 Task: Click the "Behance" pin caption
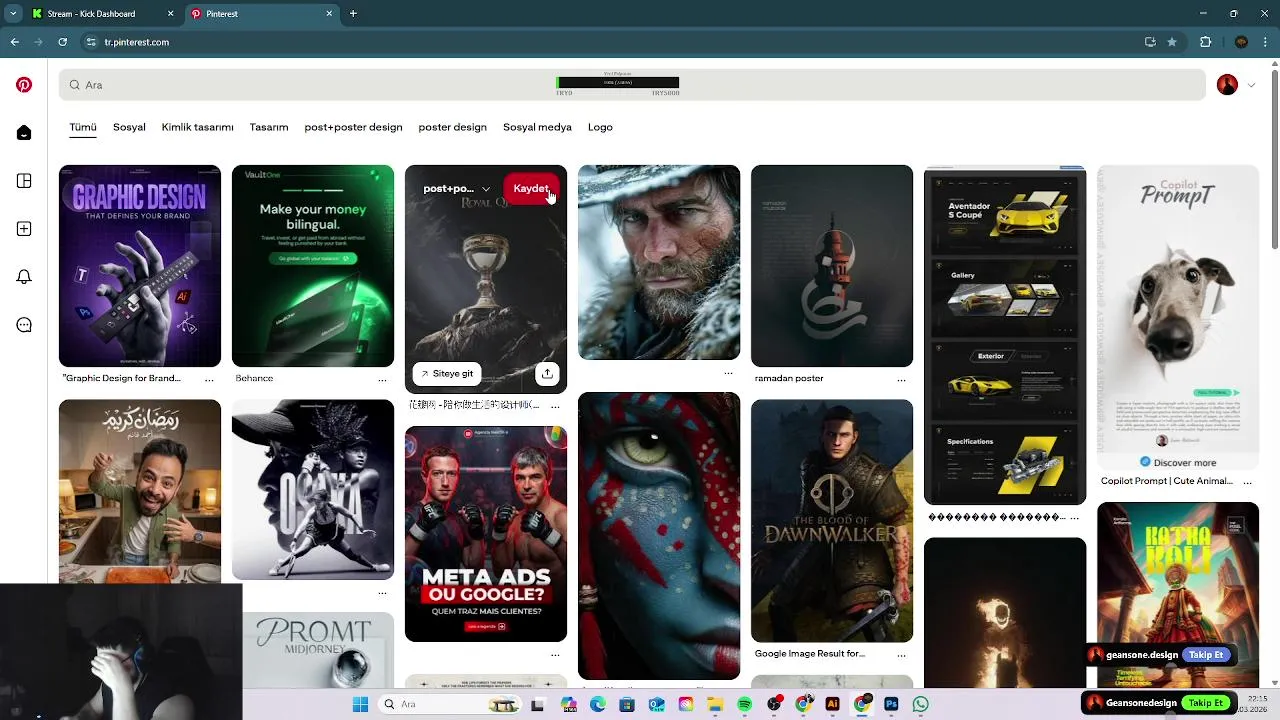coord(254,378)
